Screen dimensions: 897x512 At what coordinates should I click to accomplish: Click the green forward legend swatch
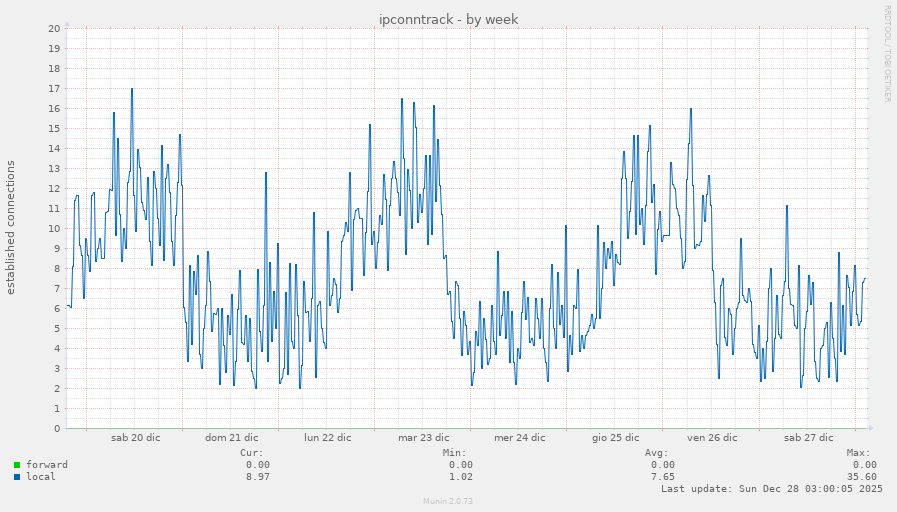click(x=17, y=465)
